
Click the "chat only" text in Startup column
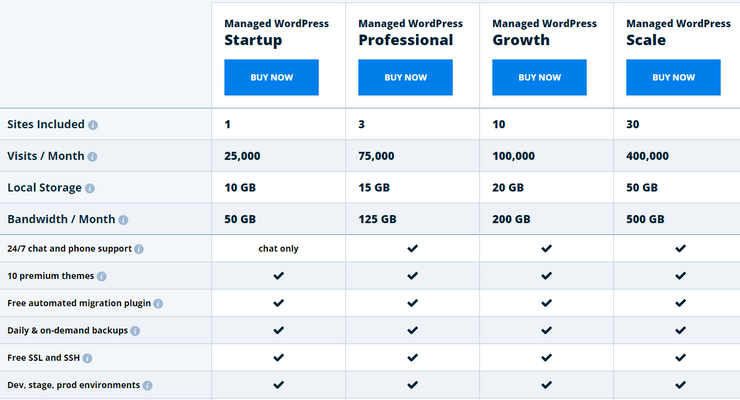tap(278, 249)
